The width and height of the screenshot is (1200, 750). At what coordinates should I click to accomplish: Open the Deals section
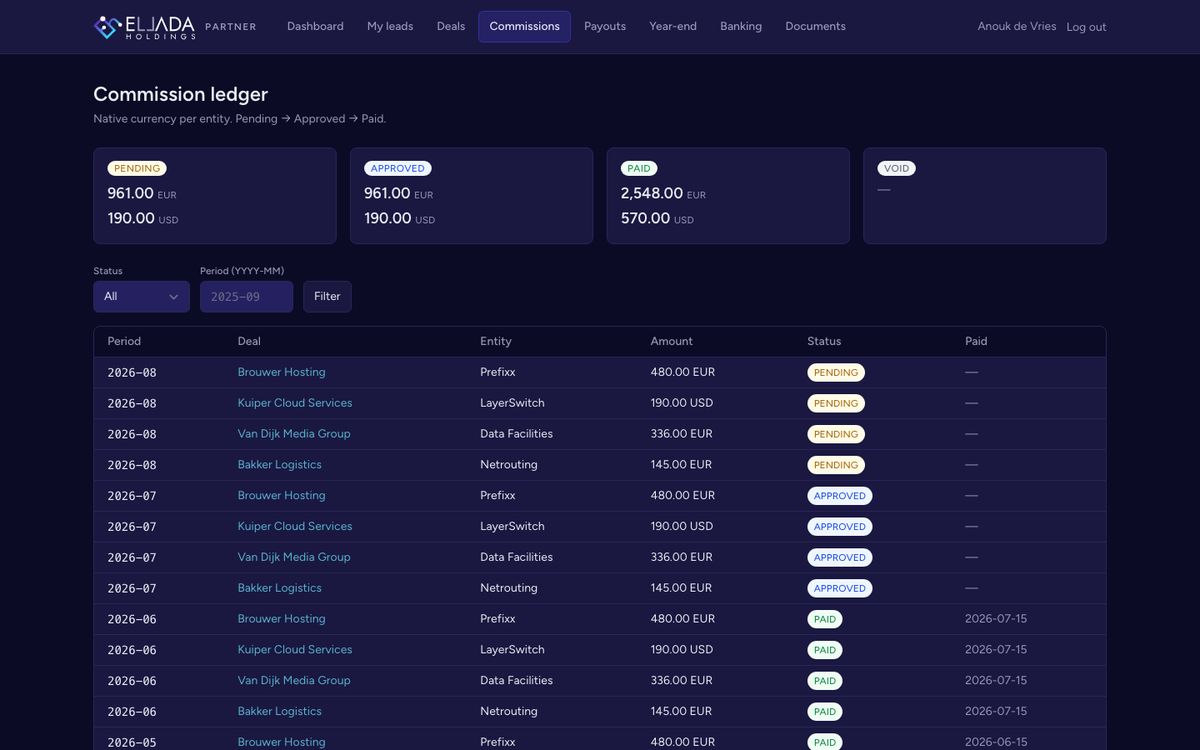click(x=451, y=27)
